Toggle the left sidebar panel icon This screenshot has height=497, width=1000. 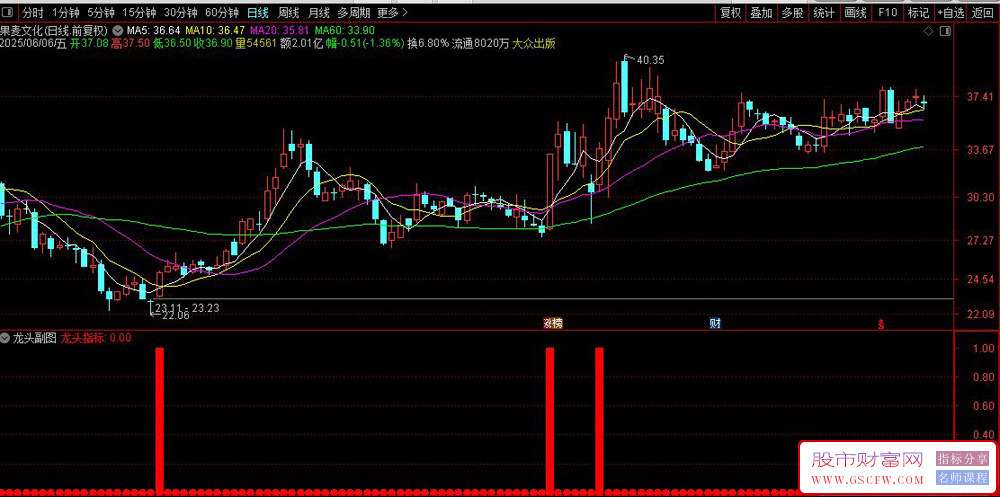[x=8, y=11]
